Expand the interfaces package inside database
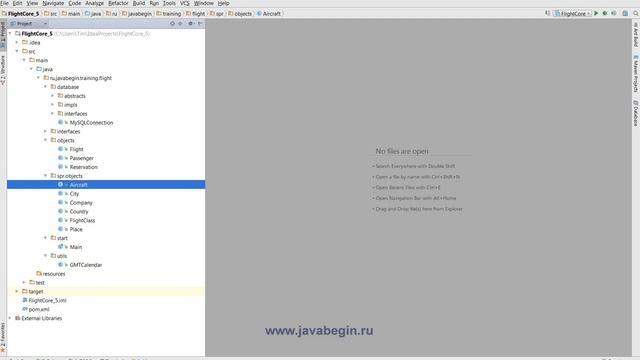This screenshot has height=360, width=640. coord(52,113)
